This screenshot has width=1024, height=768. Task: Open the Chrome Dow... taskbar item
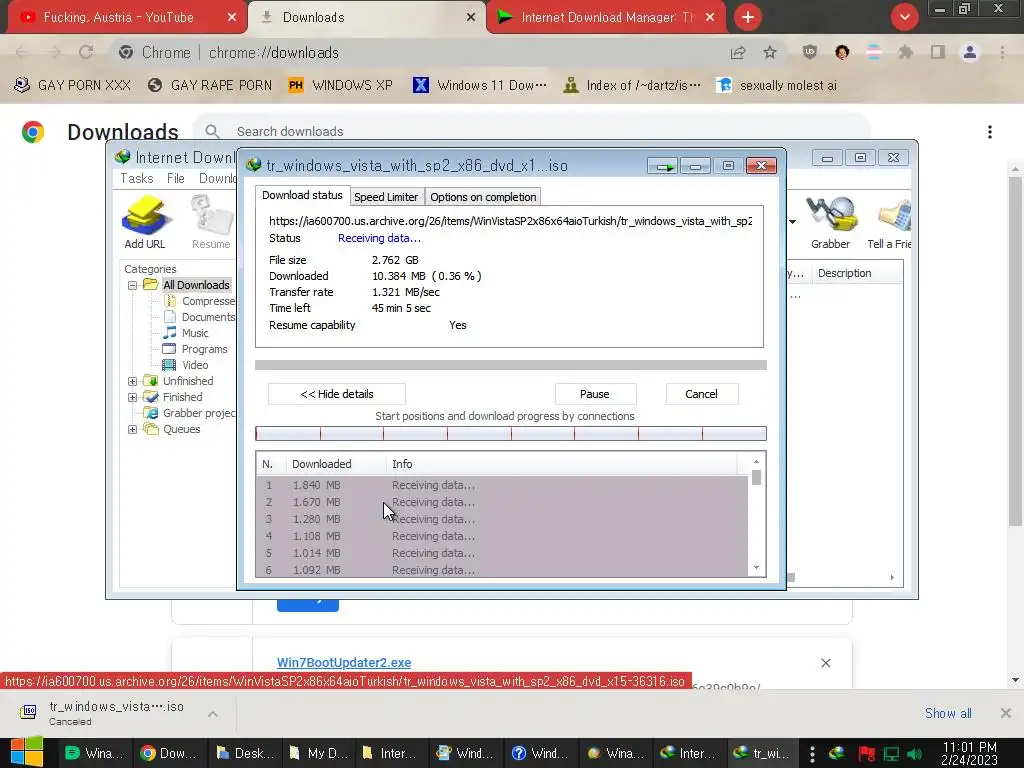pos(168,753)
